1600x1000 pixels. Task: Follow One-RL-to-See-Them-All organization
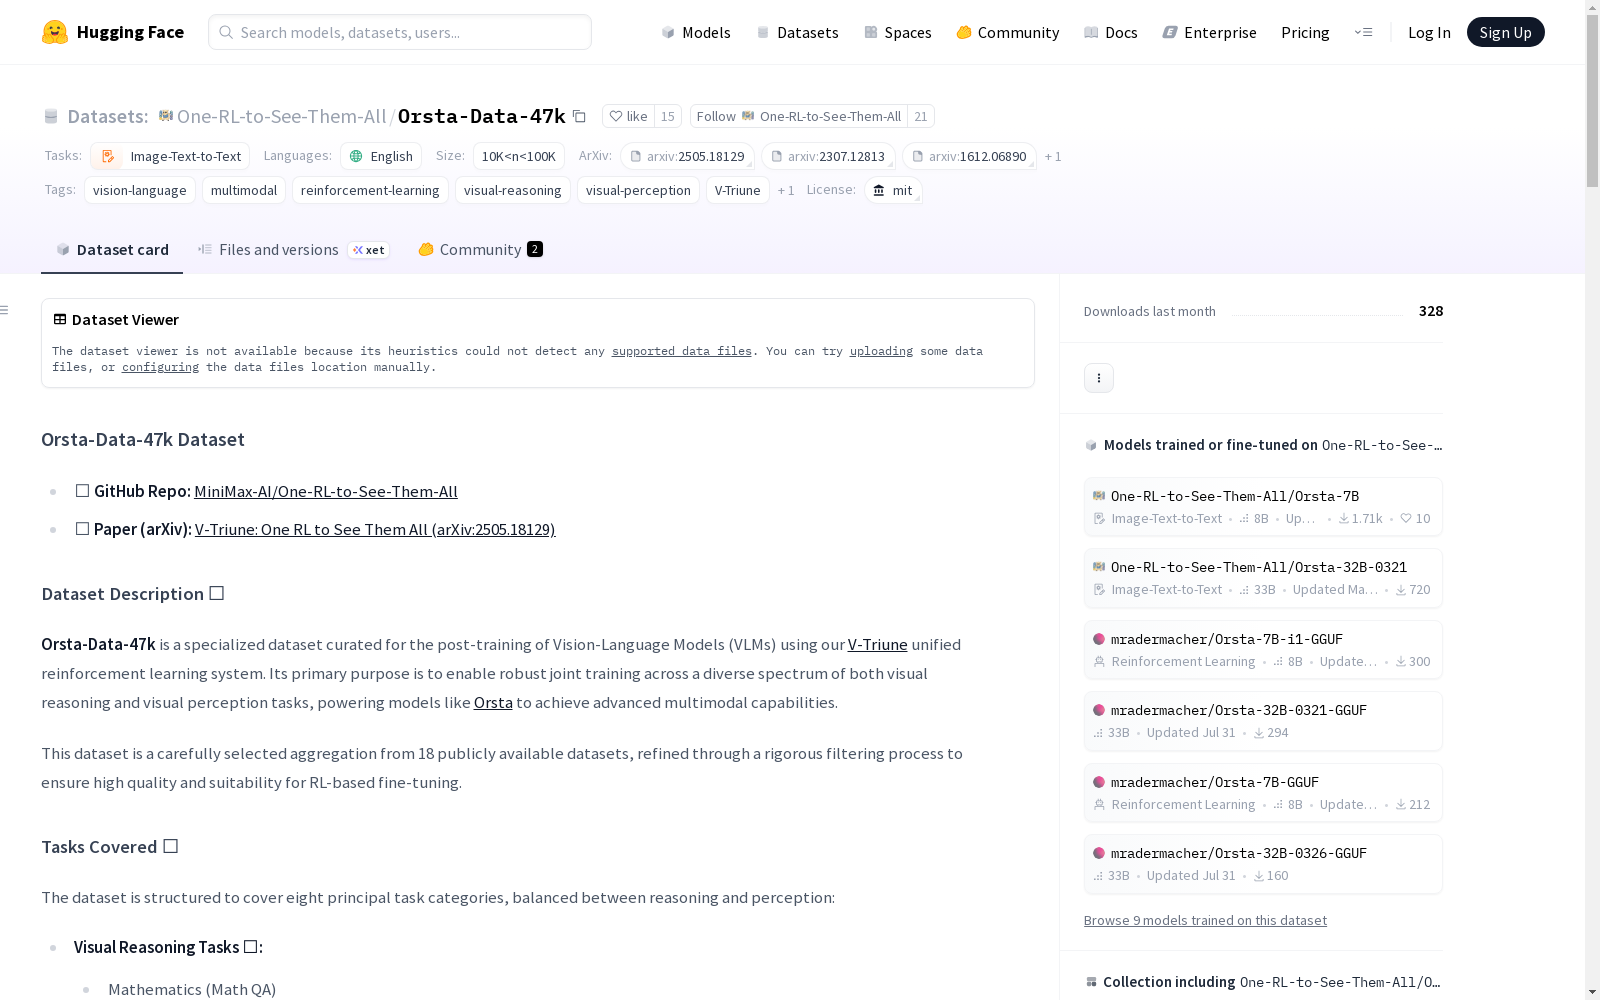(x=799, y=116)
